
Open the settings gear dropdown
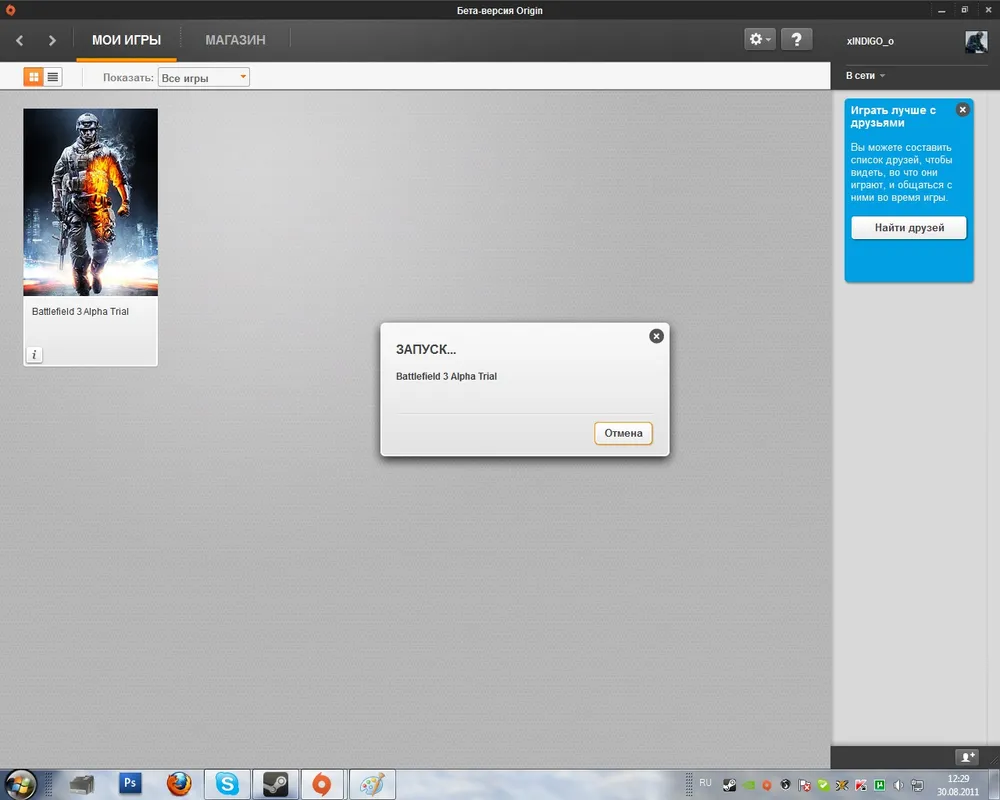(x=759, y=39)
